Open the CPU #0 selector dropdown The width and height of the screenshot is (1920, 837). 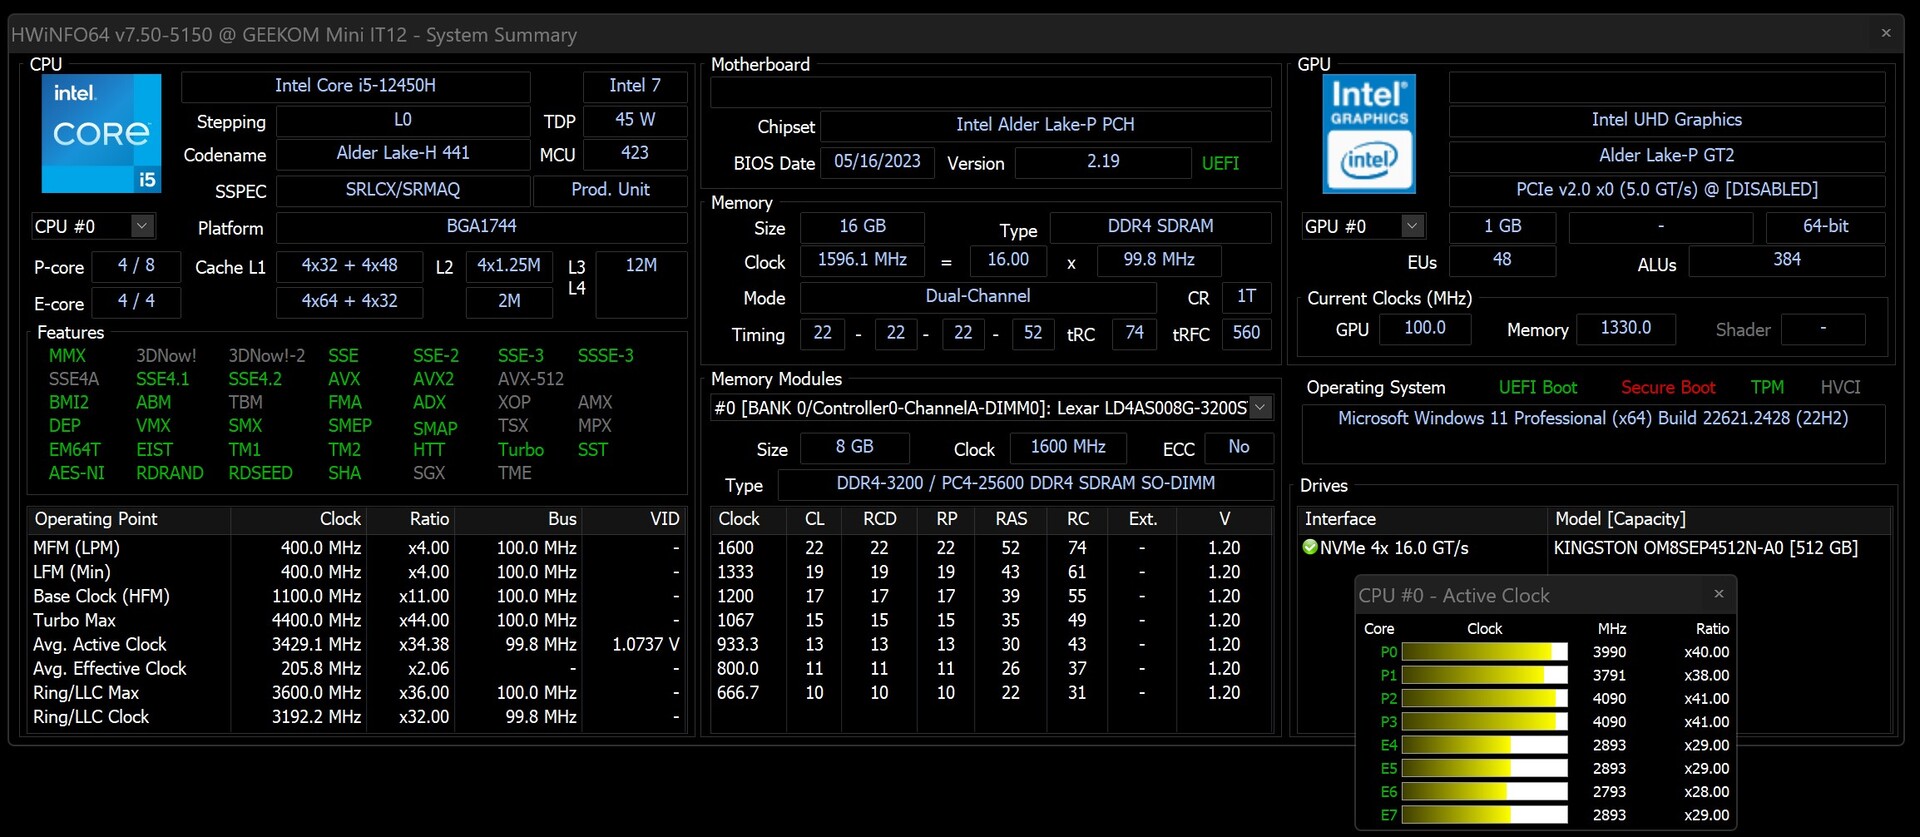click(x=142, y=226)
